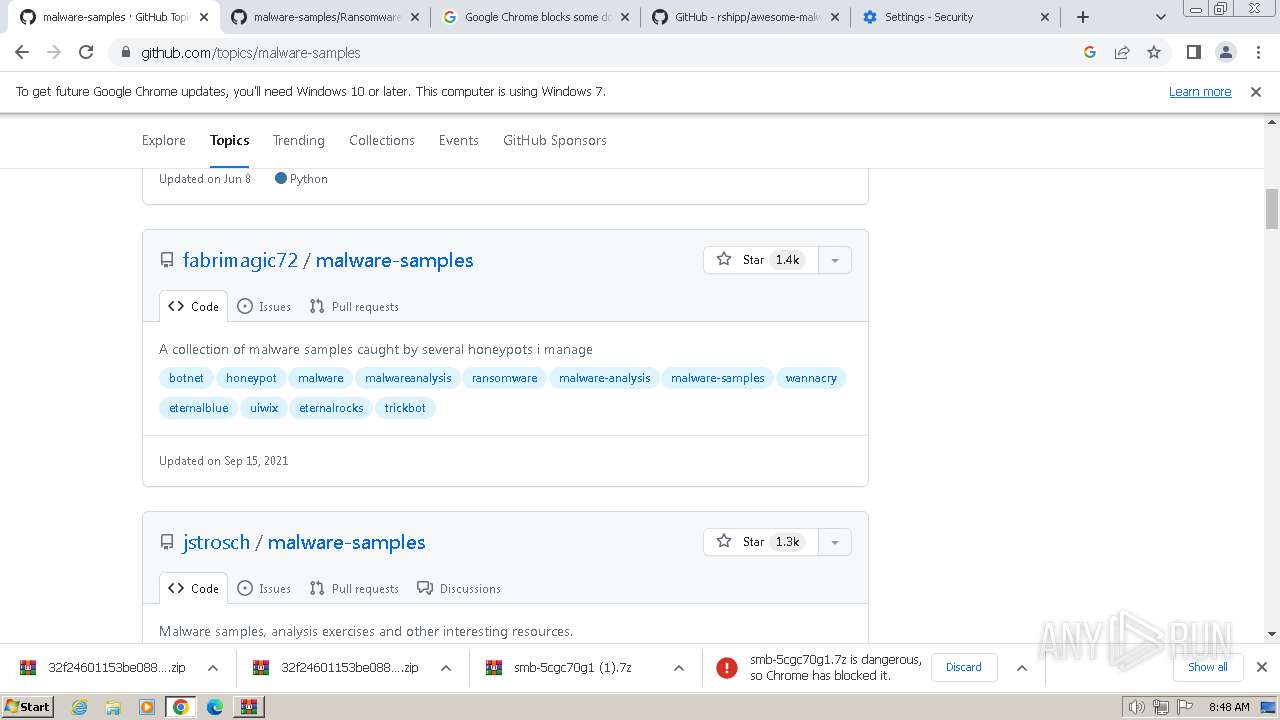Open fabrimagic72 user profile link
1280x720 pixels.
point(240,260)
